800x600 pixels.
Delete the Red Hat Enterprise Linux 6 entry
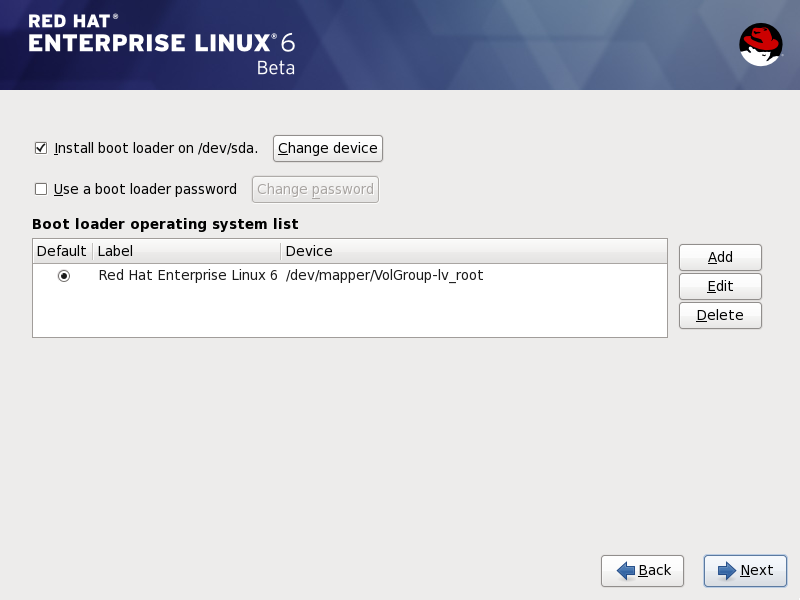point(720,315)
